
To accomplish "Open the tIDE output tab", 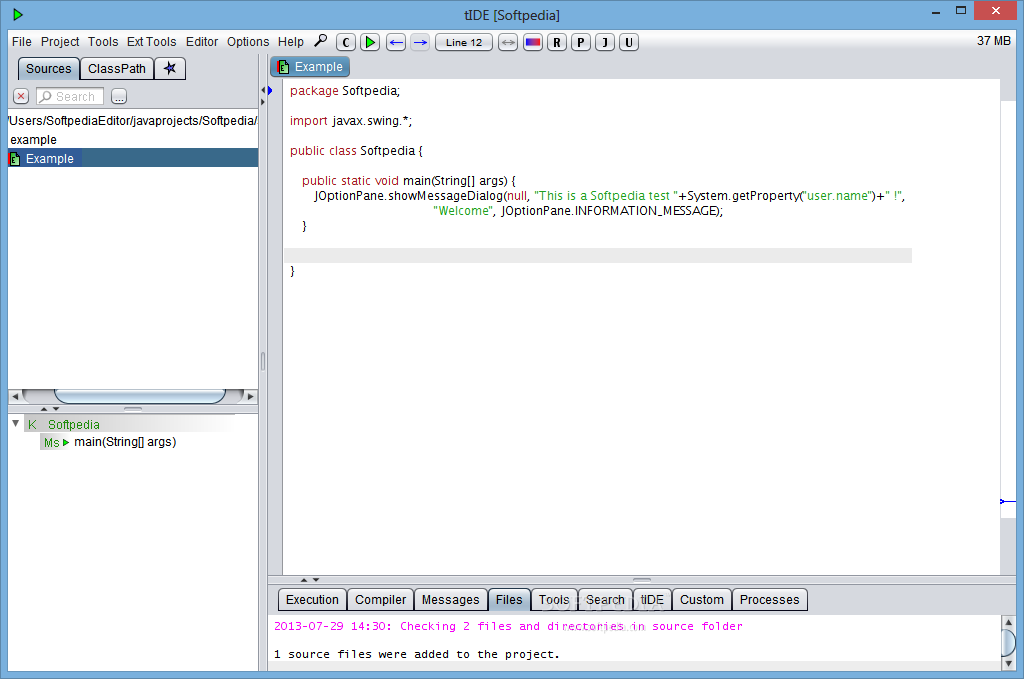I will coord(652,599).
